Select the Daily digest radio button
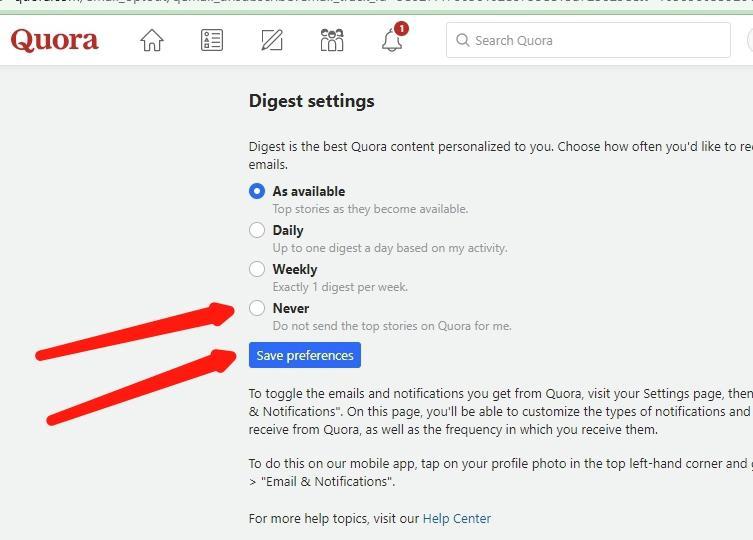The width and height of the screenshot is (753, 540). coord(257,230)
